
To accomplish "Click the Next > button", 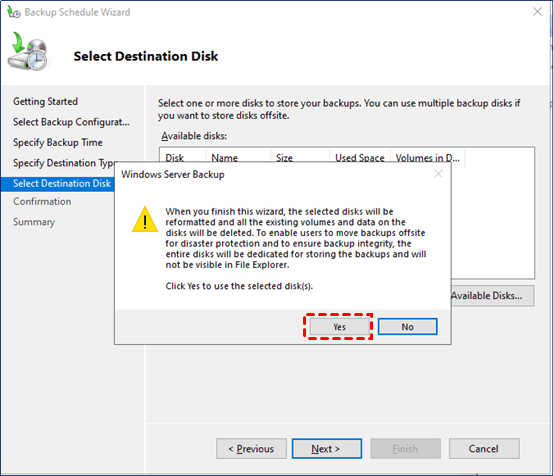I will 327,449.
